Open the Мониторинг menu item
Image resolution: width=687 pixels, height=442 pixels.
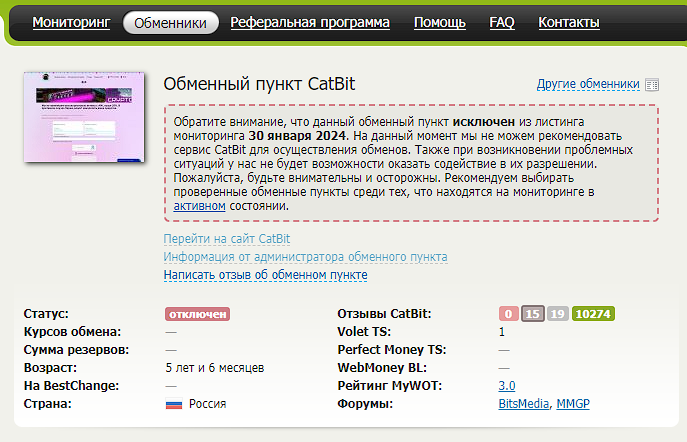[71, 22]
